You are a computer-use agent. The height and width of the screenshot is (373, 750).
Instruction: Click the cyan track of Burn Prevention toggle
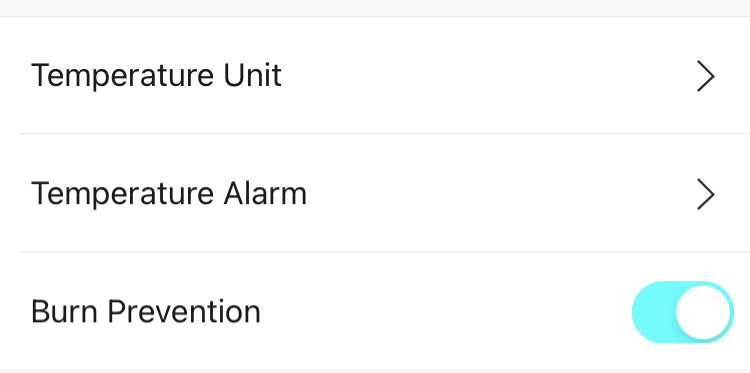click(x=653, y=312)
